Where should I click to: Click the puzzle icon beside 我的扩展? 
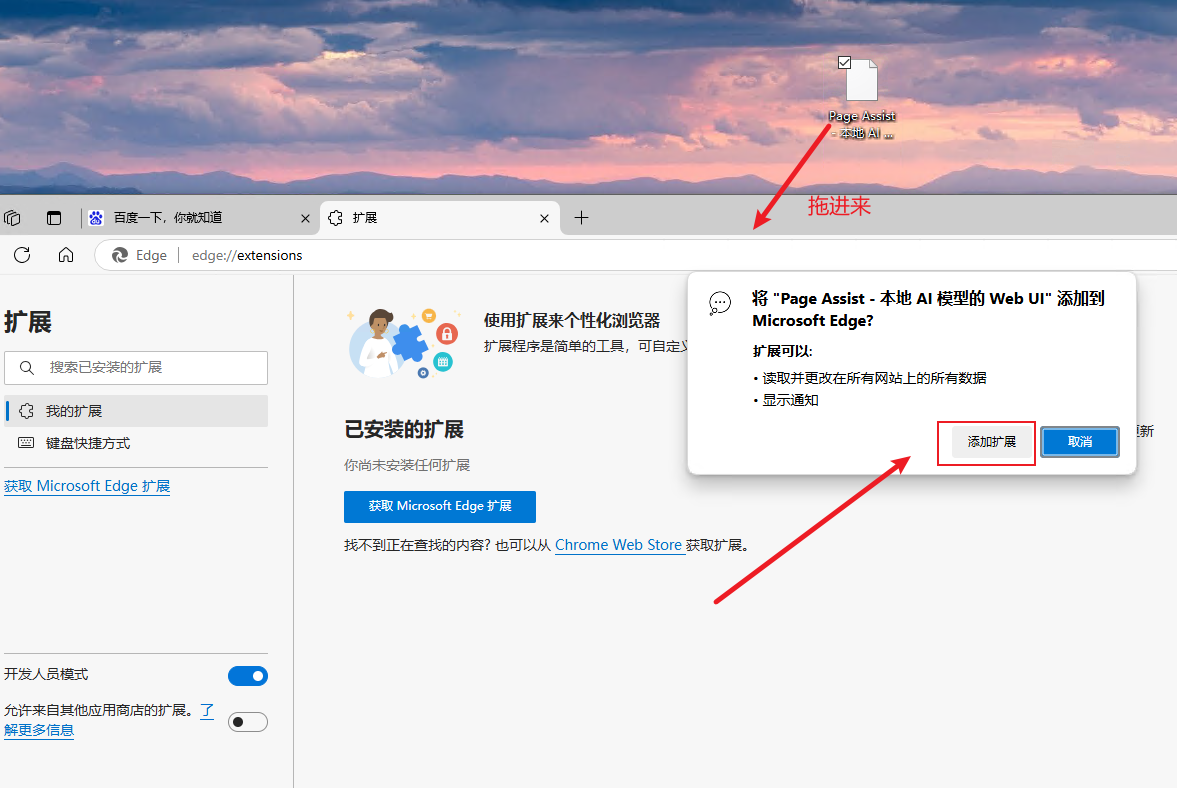[26, 411]
